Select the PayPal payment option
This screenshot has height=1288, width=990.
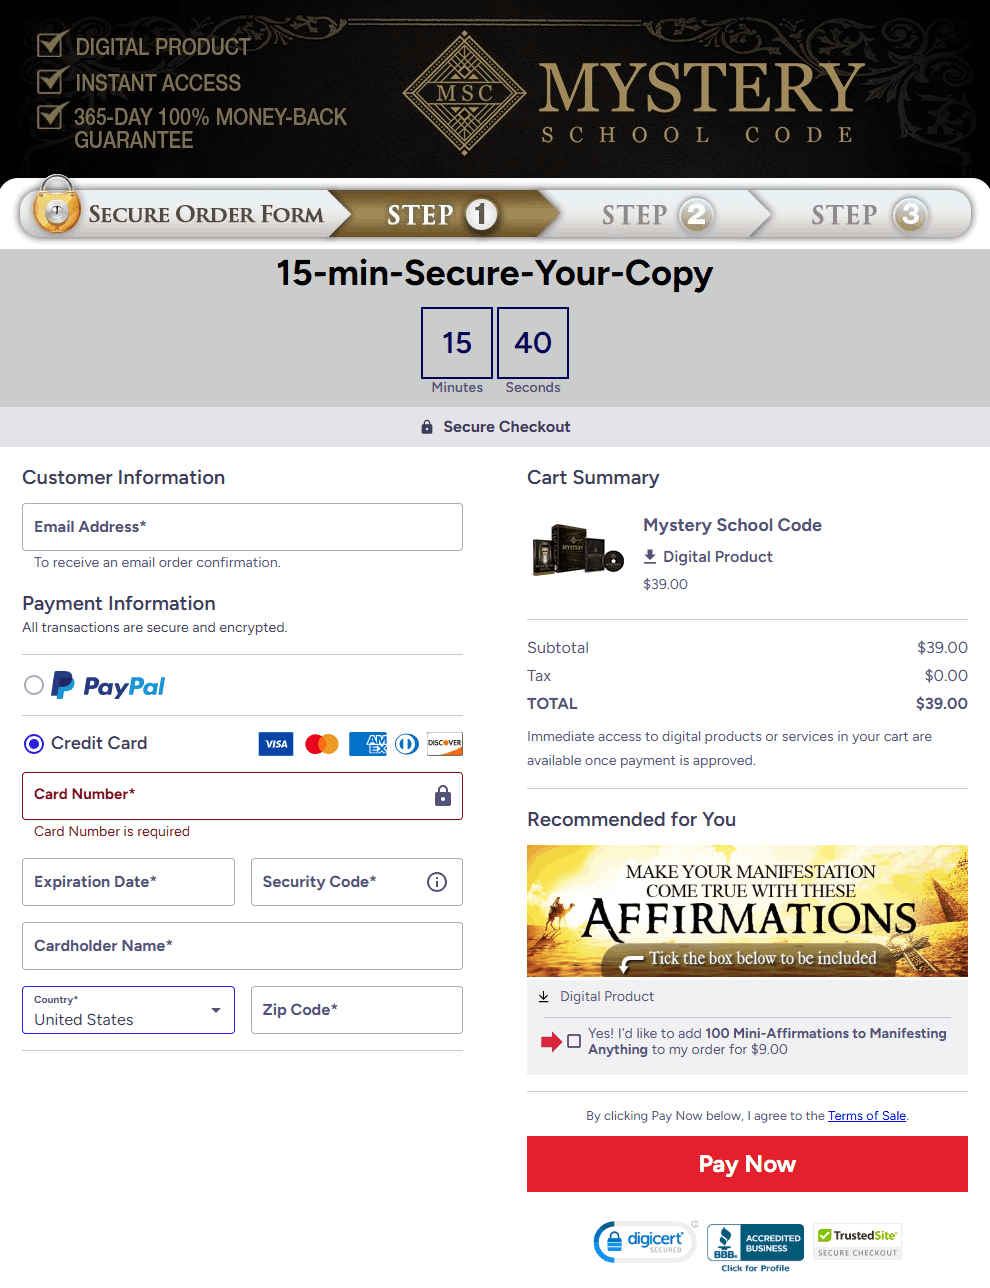(34, 685)
